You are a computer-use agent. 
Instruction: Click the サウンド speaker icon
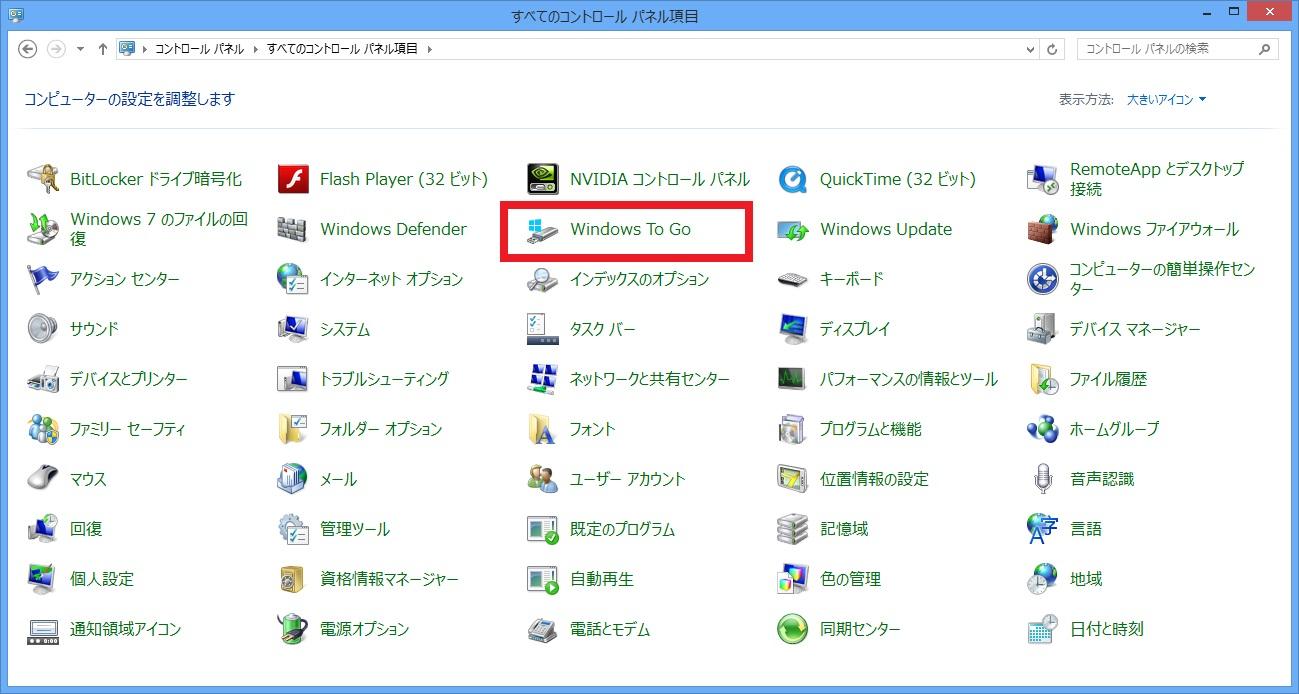pyautogui.click(x=43, y=329)
